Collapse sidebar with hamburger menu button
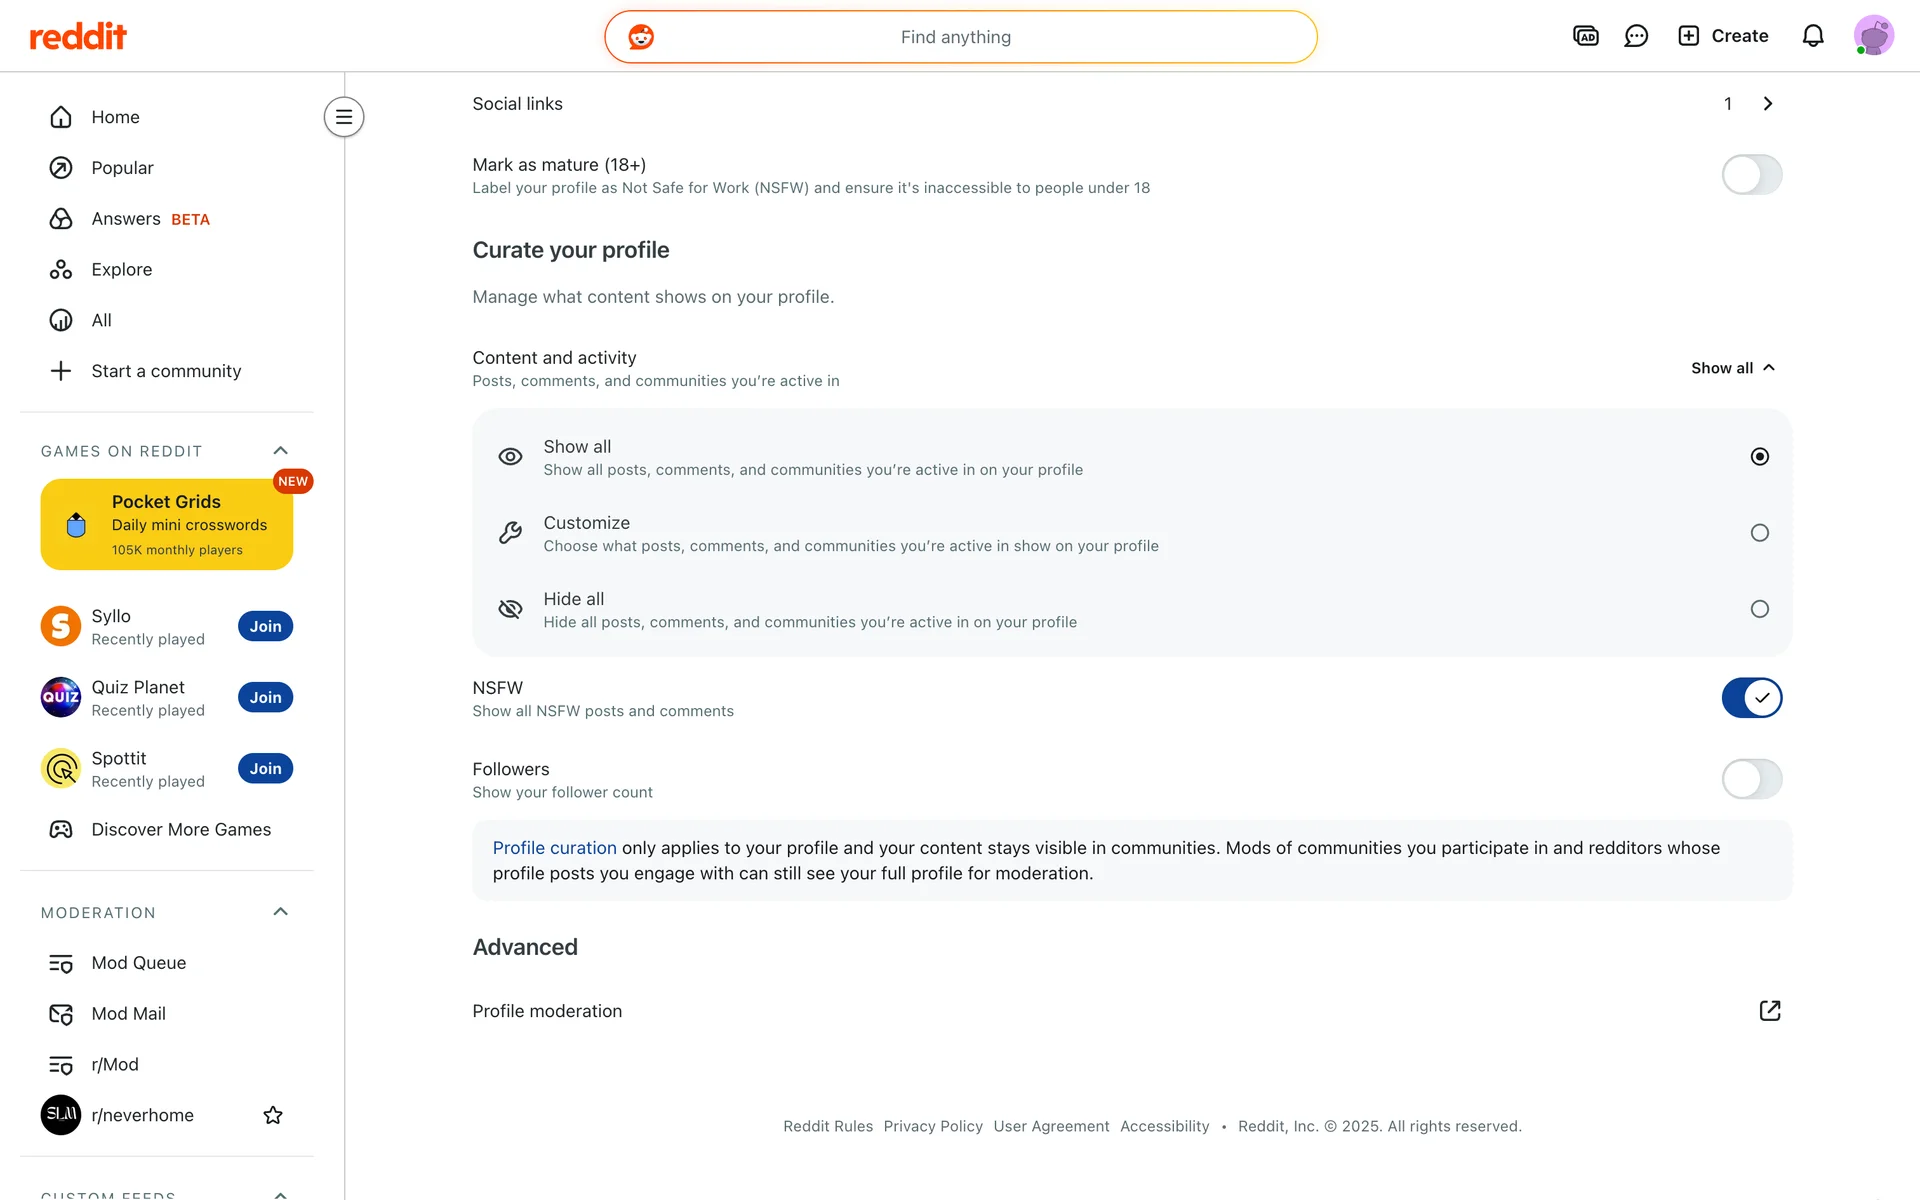Screen dimensions: 1920x1200 pyautogui.click(x=343, y=117)
